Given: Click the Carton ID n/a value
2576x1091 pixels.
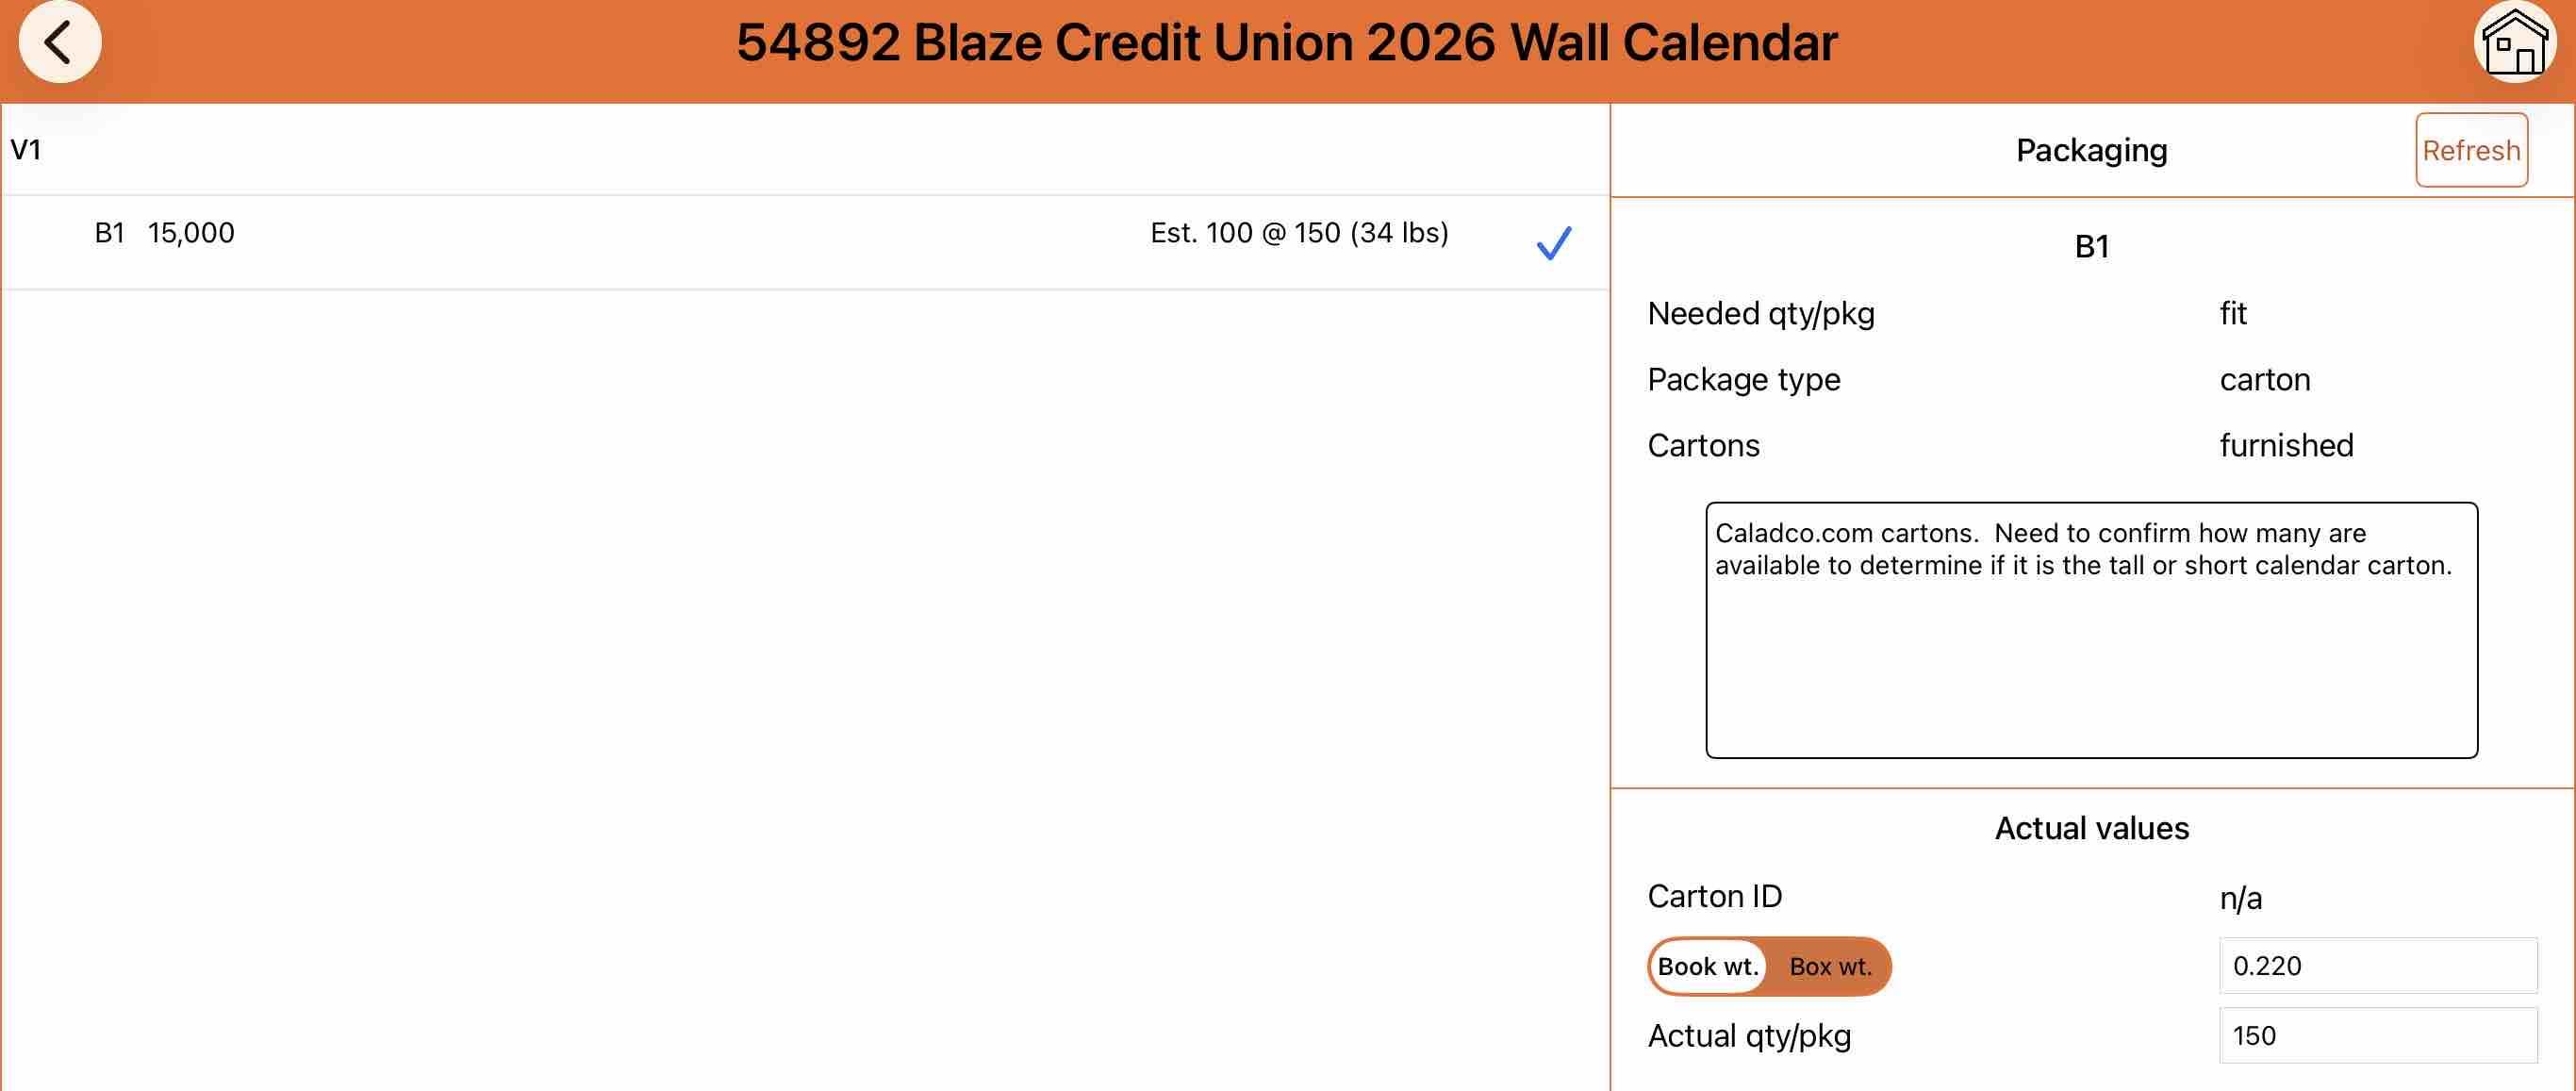Looking at the screenshot, I should [2240, 899].
